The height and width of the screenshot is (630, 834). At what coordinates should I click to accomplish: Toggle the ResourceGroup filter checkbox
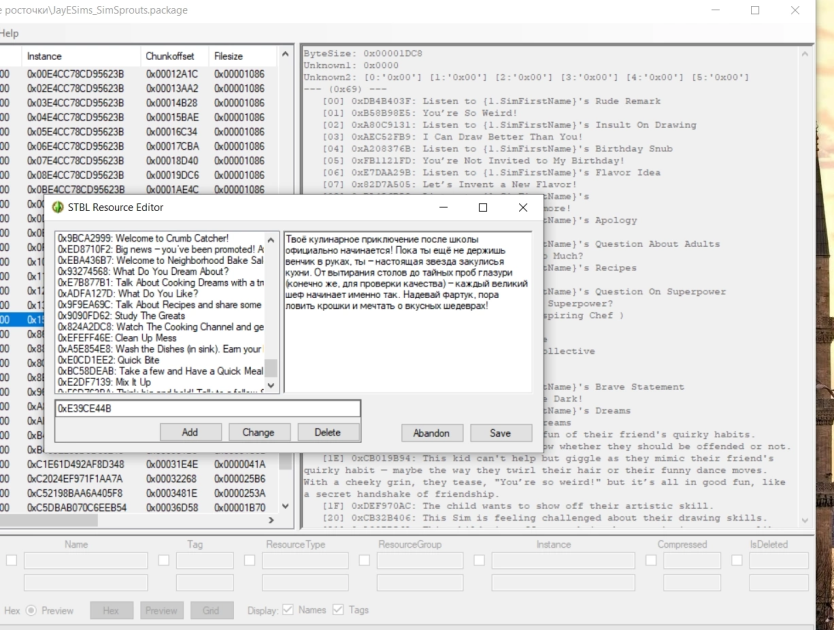click(x=364, y=560)
